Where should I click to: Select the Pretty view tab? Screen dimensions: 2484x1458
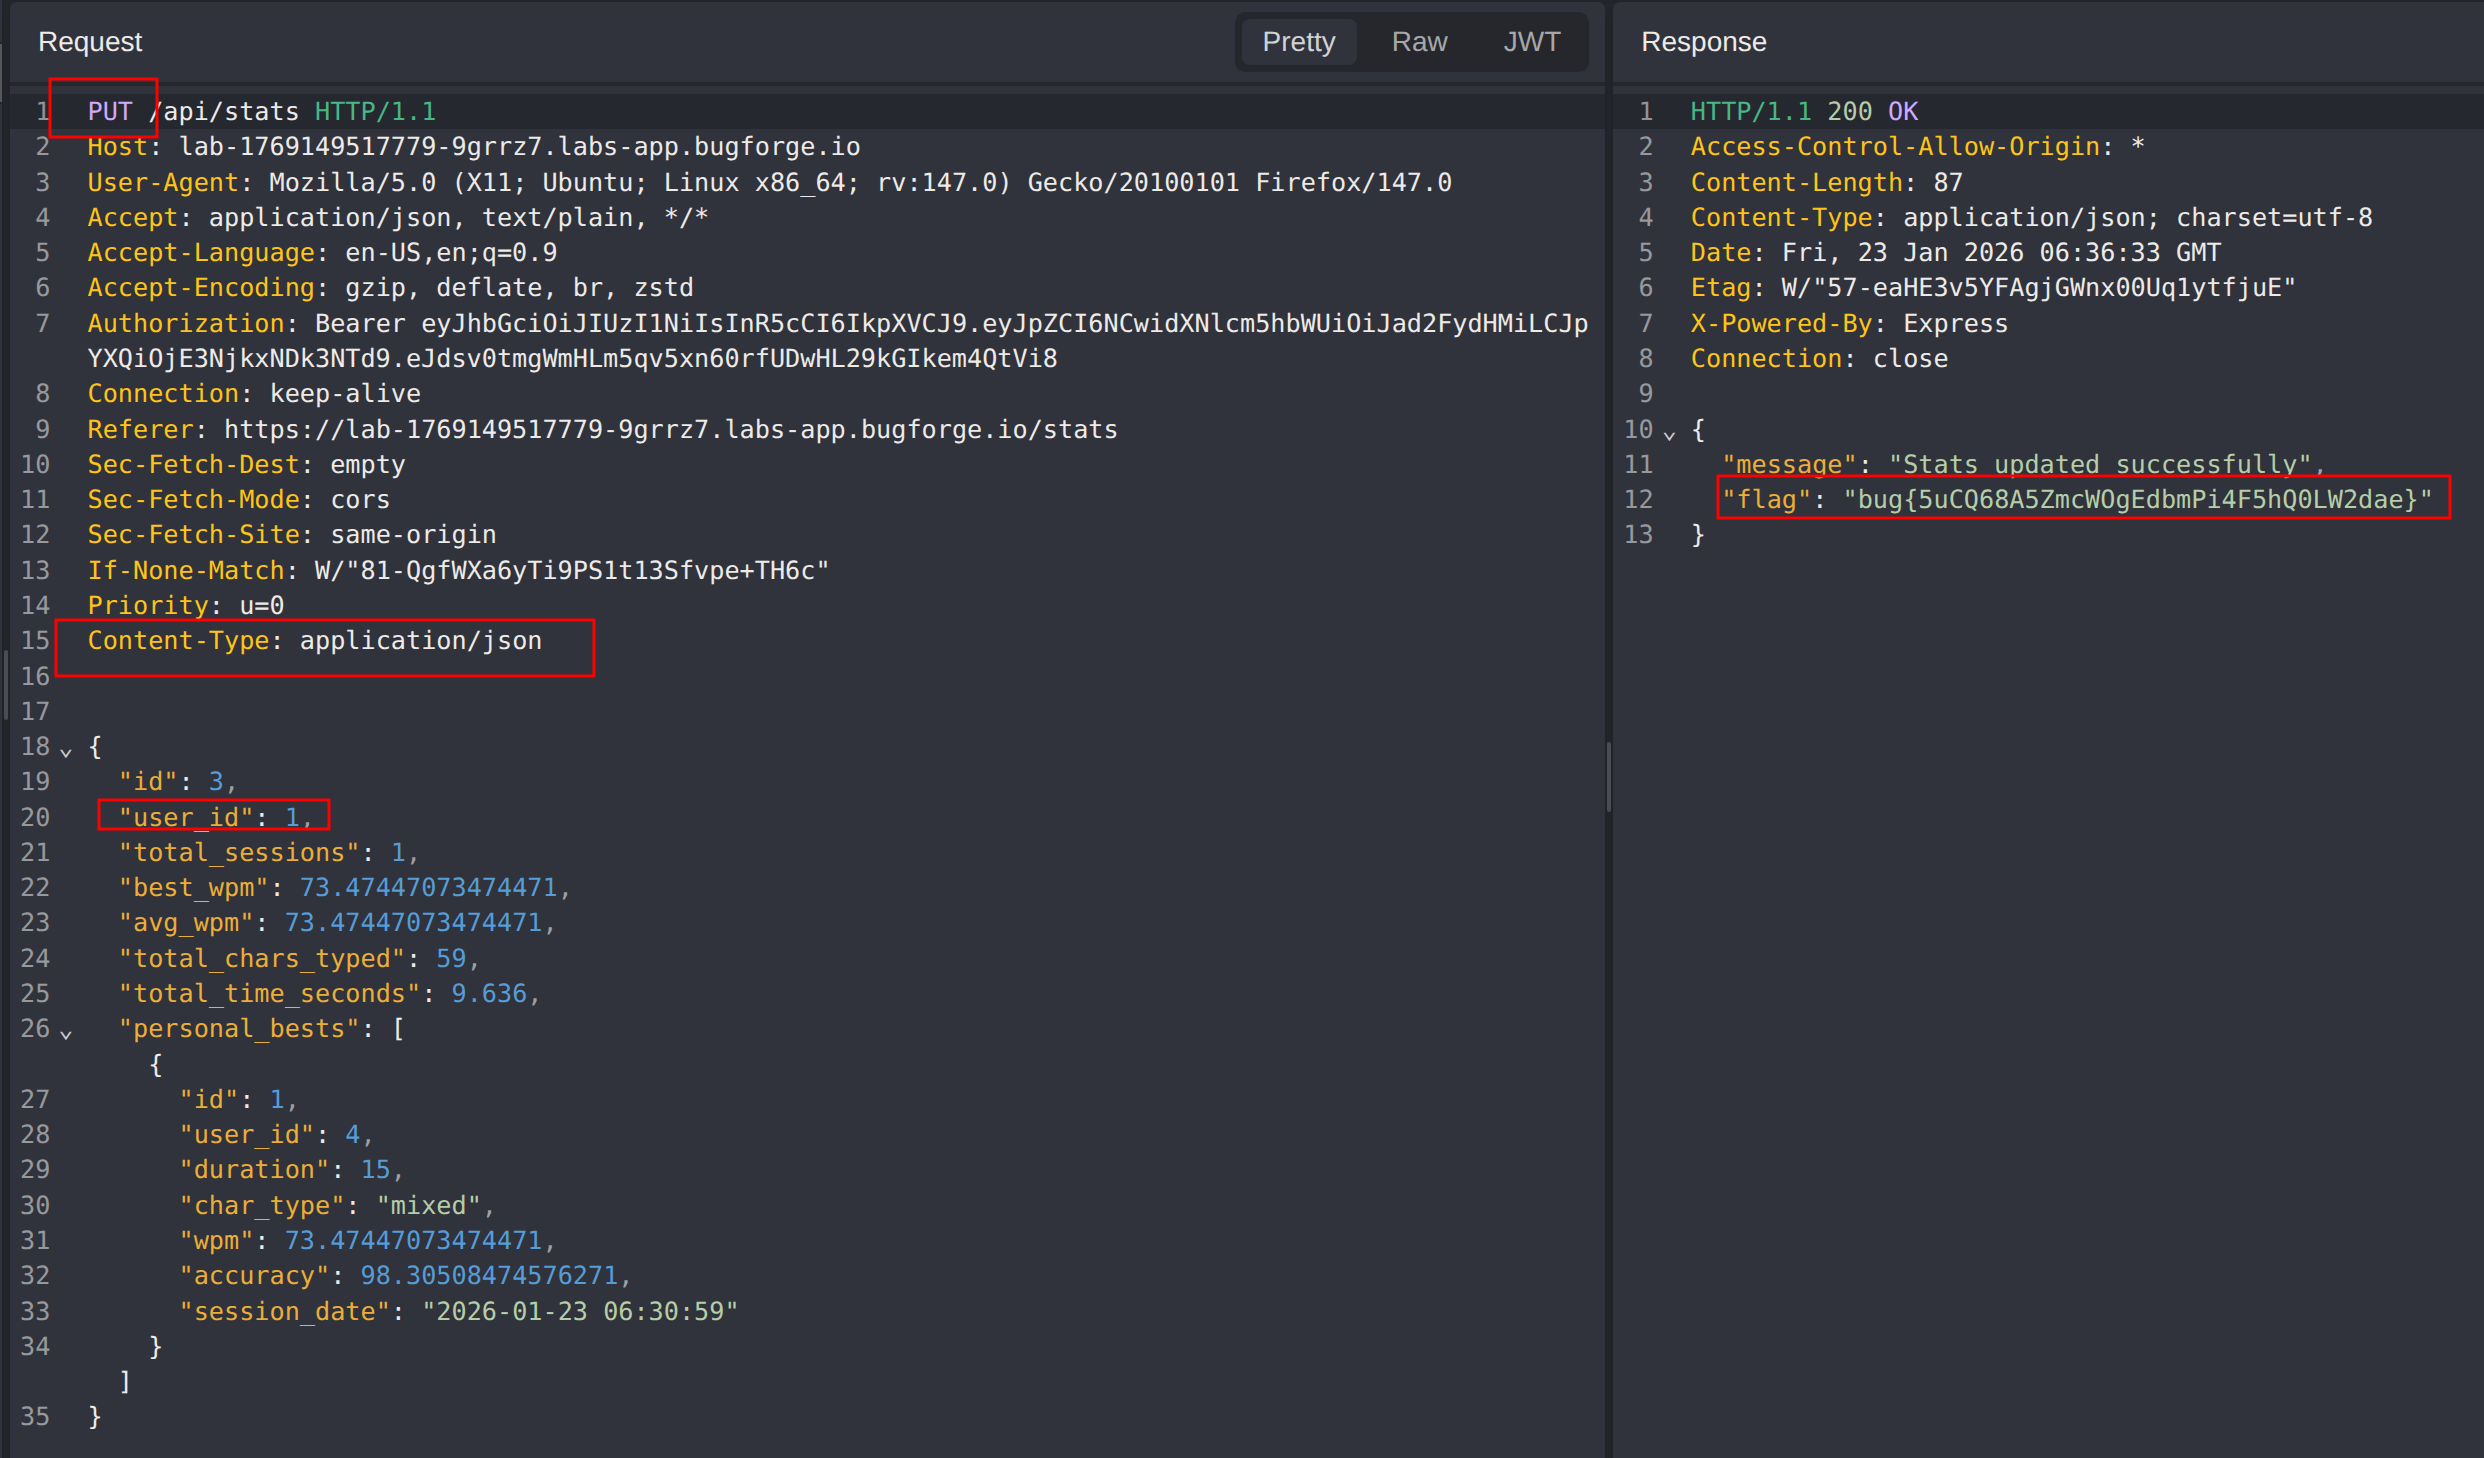pos(1298,42)
